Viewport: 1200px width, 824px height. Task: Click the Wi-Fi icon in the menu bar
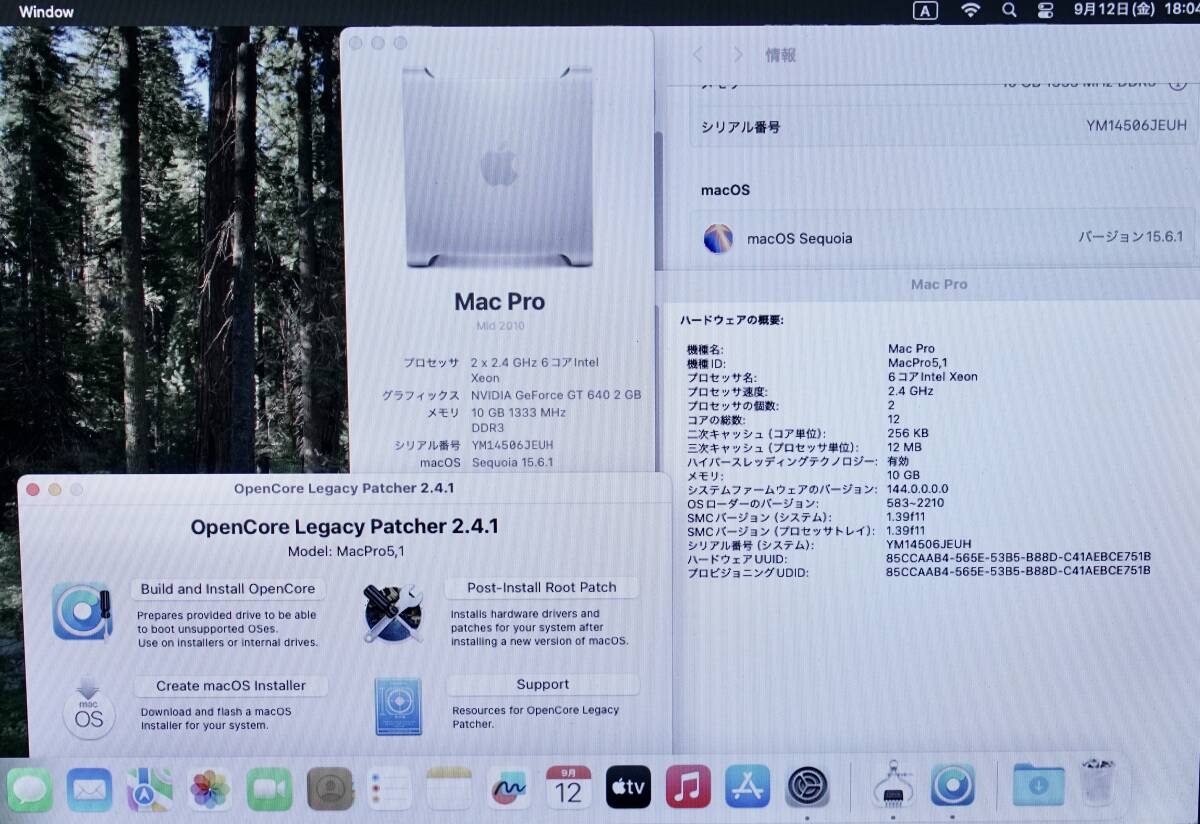[x=971, y=11]
